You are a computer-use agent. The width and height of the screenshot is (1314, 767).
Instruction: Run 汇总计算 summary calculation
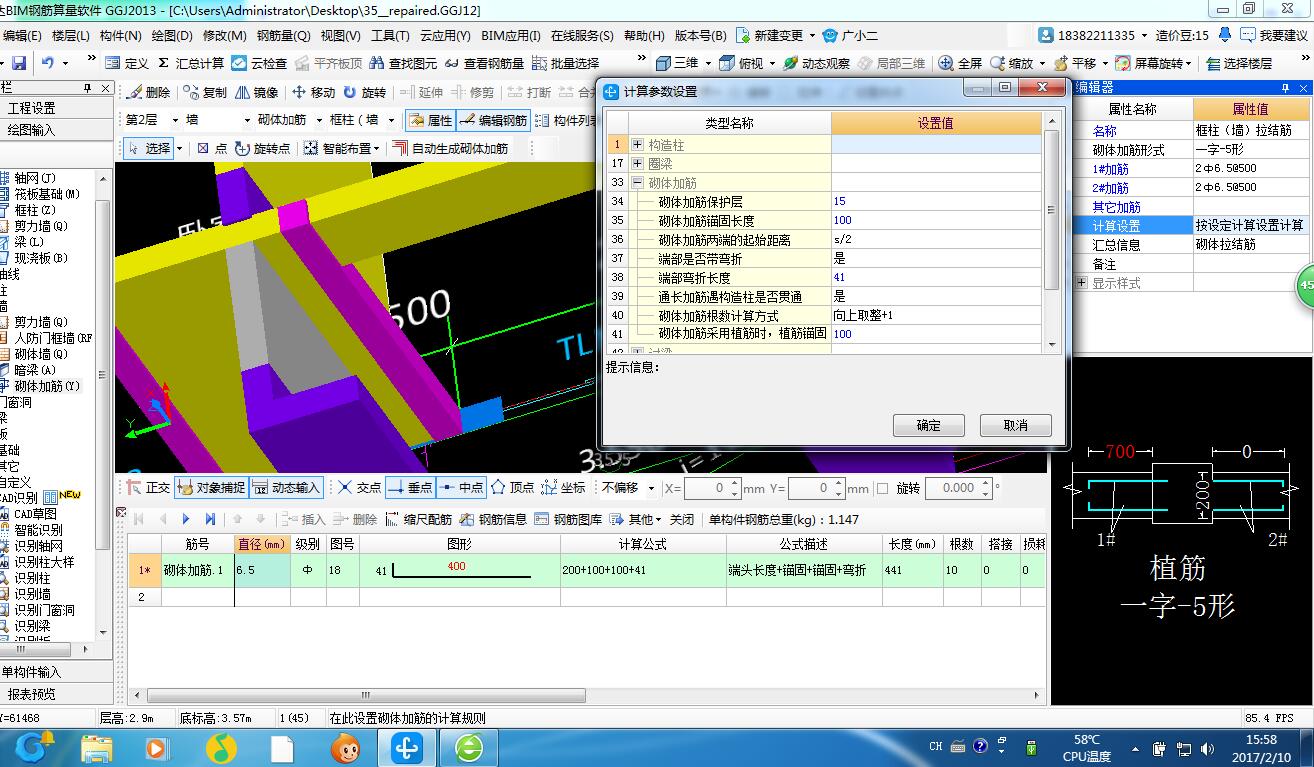(191, 63)
